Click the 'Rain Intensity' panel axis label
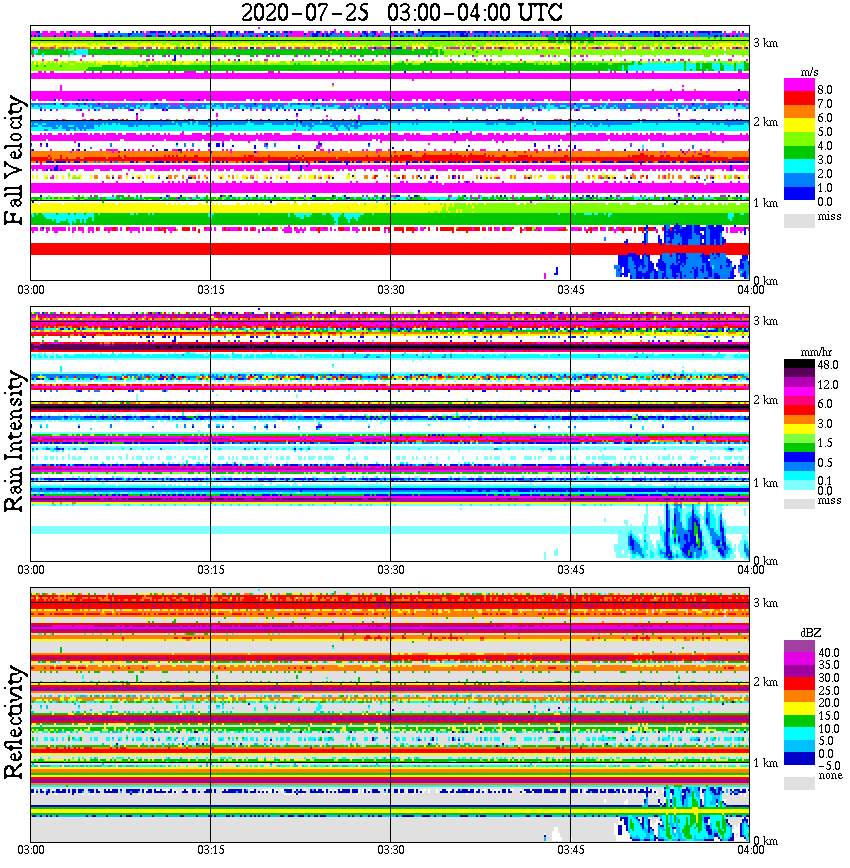Screen dimensions: 850x868 [x=14, y=441]
